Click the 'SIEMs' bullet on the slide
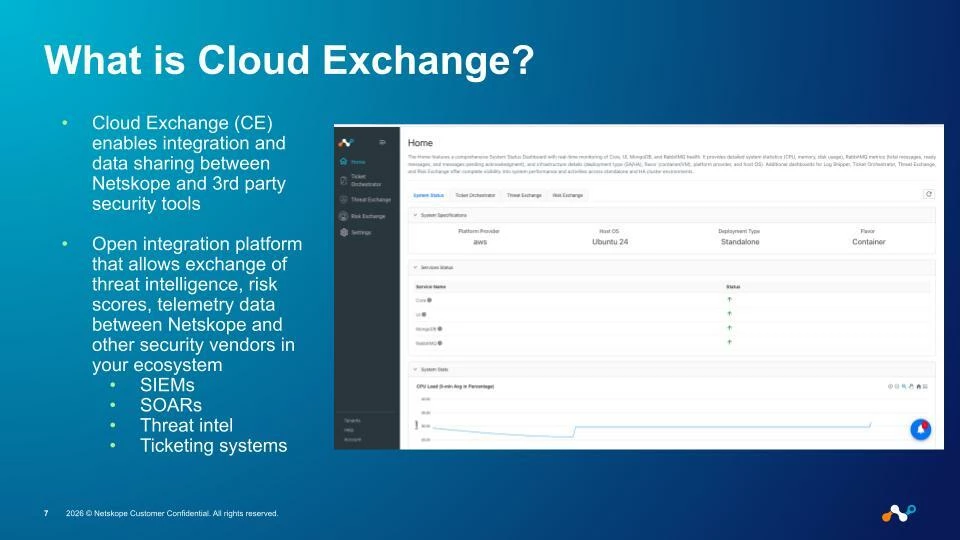Screen dimensions: 960x540 (x=167, y=385)
